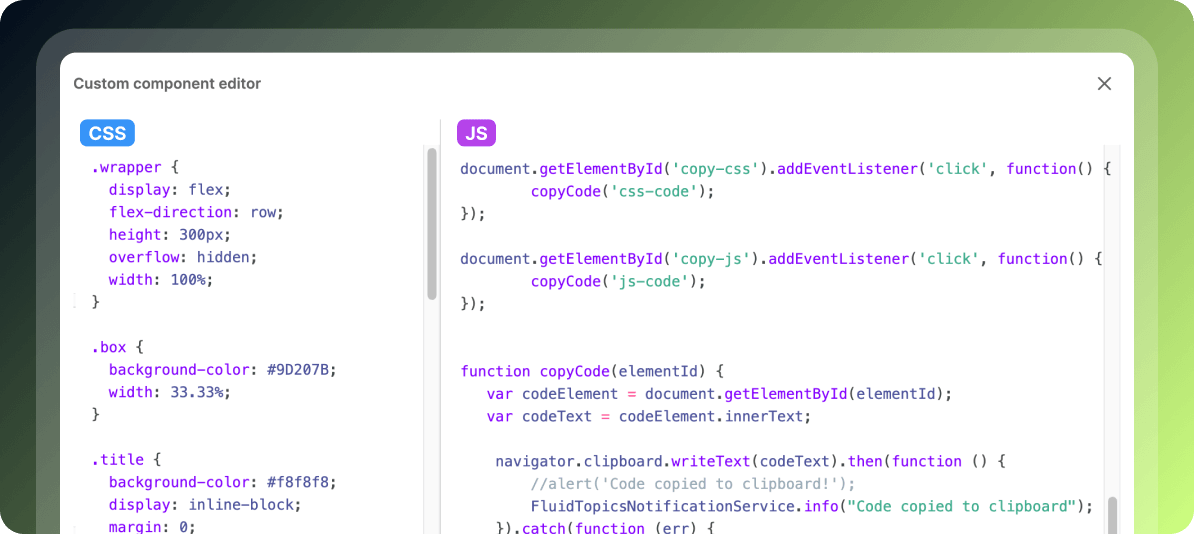1194x534 pixels.
Task: Click the blue CSS badge
Action: click(107, 133)
